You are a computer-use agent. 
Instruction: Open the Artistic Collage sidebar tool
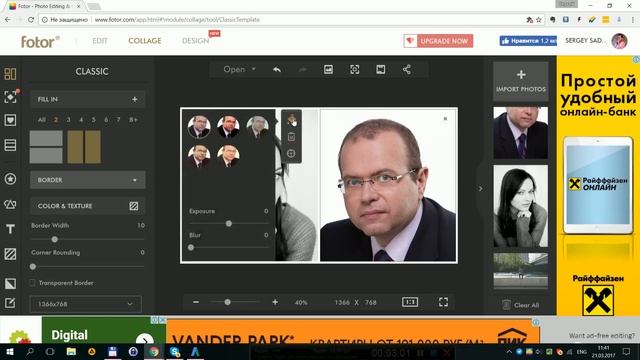pos(10,97)
